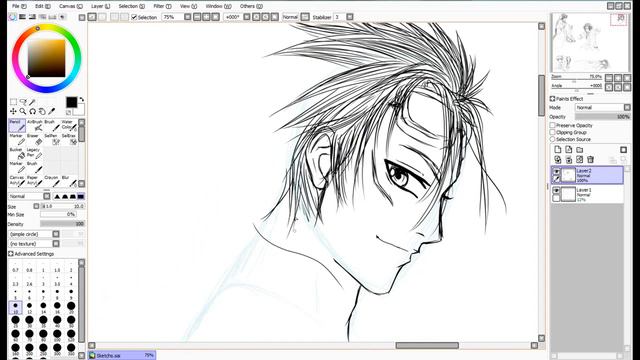Open the Window menu
640x360 pixels.
[x=218, y=6]
